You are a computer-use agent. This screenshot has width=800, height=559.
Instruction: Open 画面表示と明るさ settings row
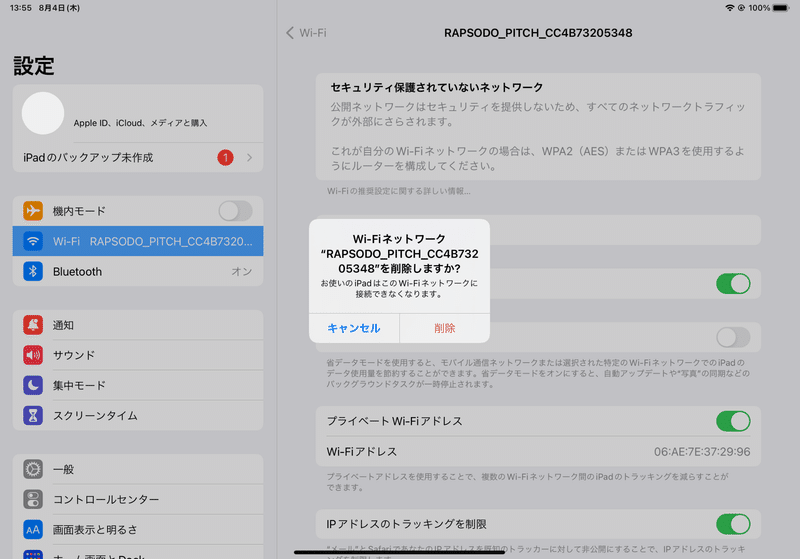click(x=138, y=529)
